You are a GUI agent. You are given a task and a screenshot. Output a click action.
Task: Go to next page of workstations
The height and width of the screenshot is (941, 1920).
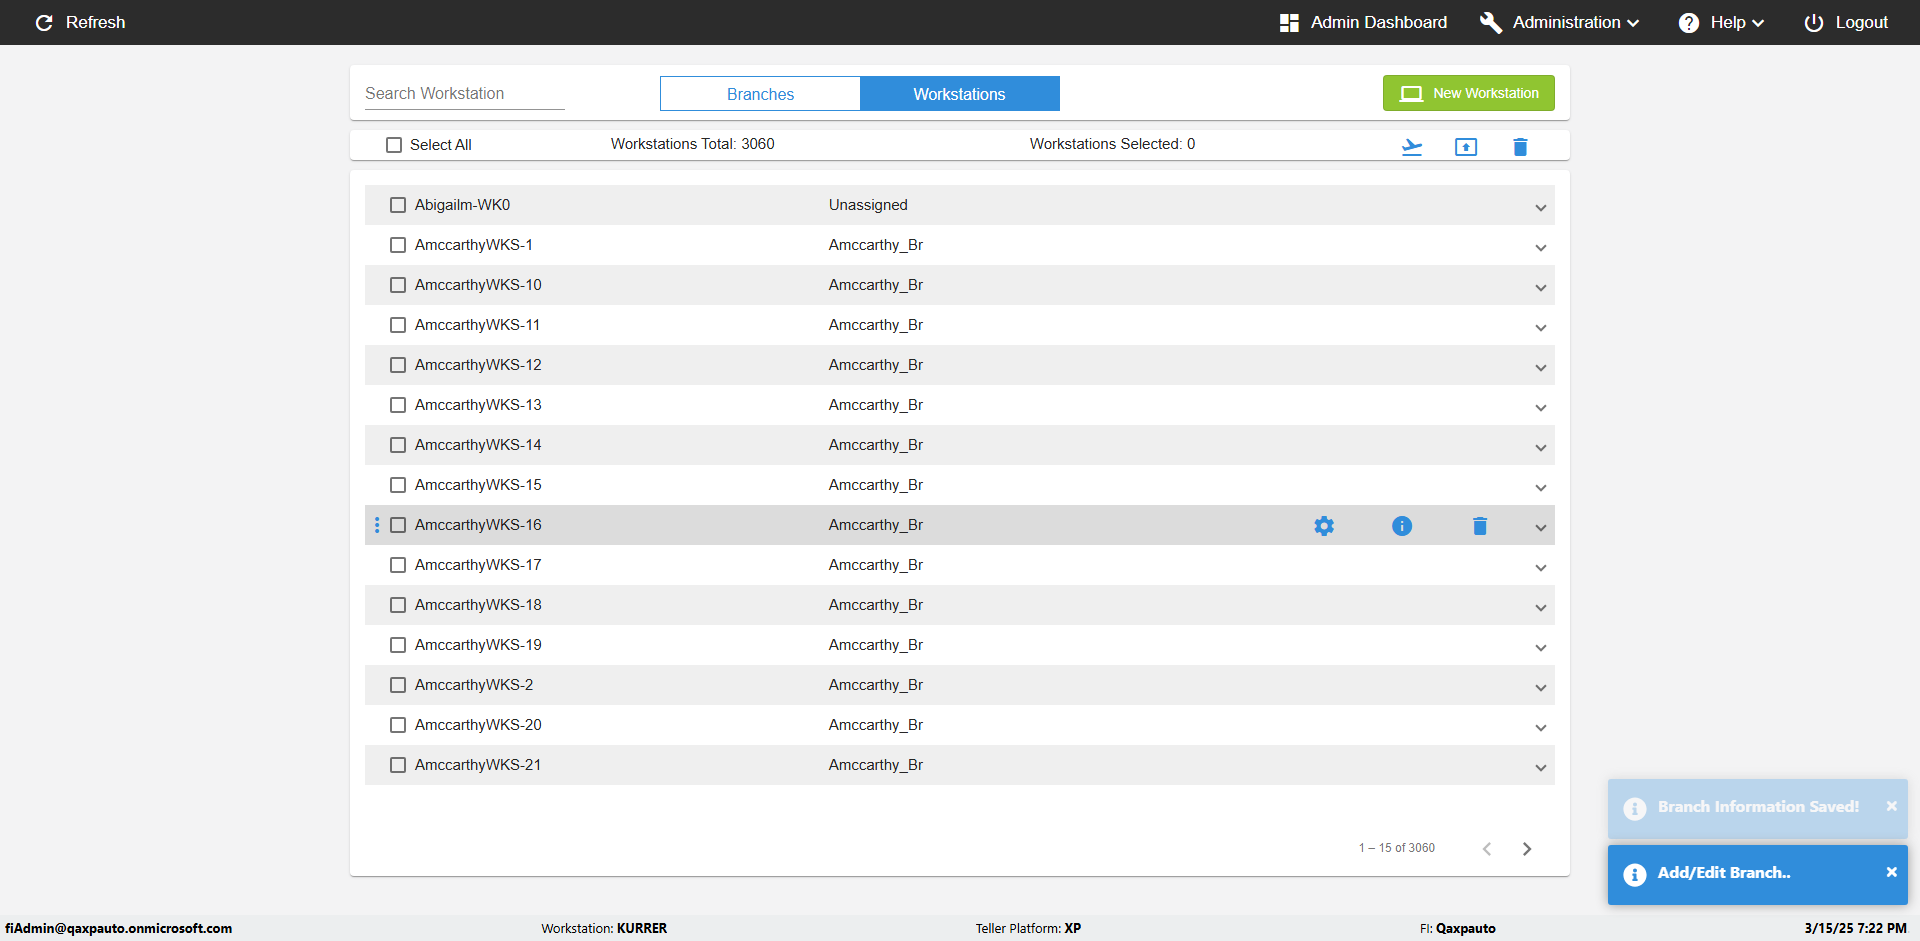[1527, 848]
